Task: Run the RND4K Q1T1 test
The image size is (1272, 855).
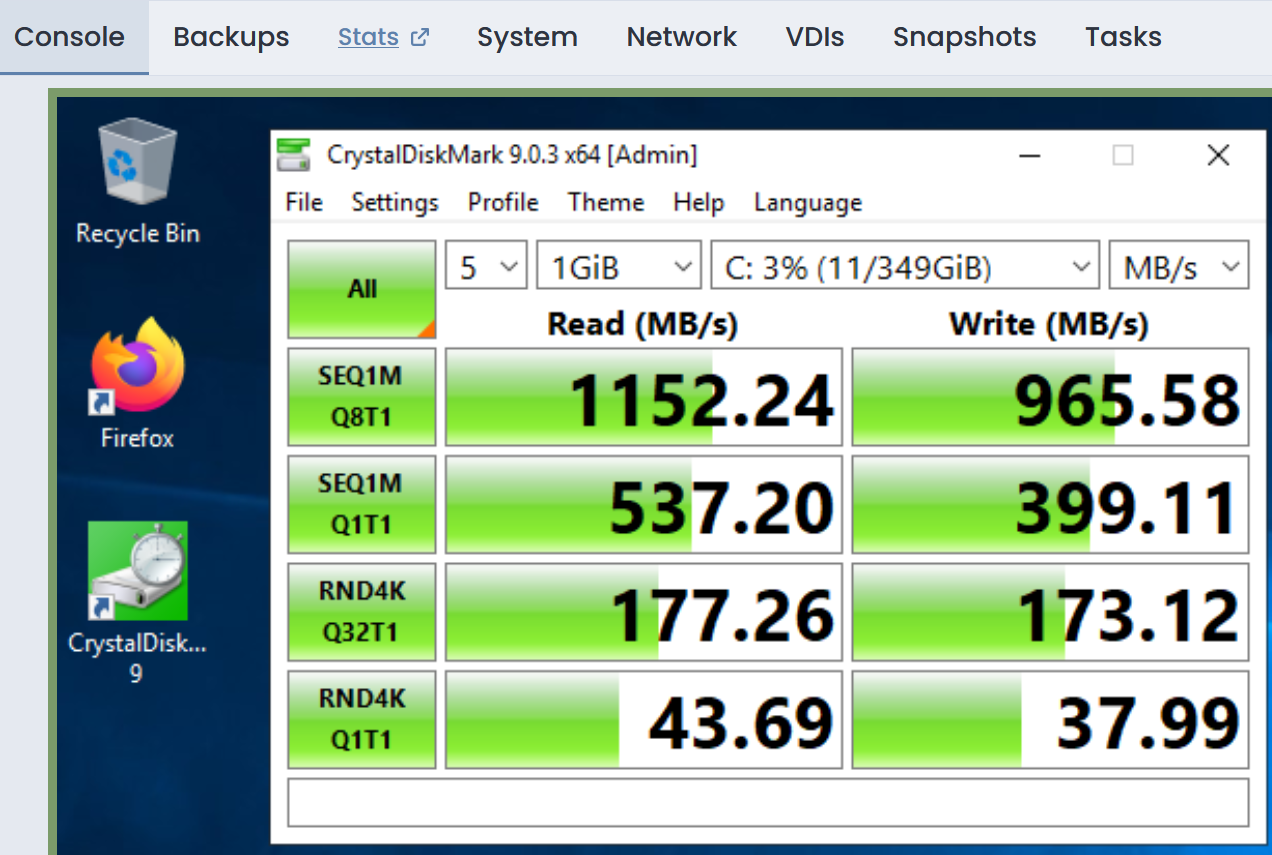Action: tap(362, 720)
